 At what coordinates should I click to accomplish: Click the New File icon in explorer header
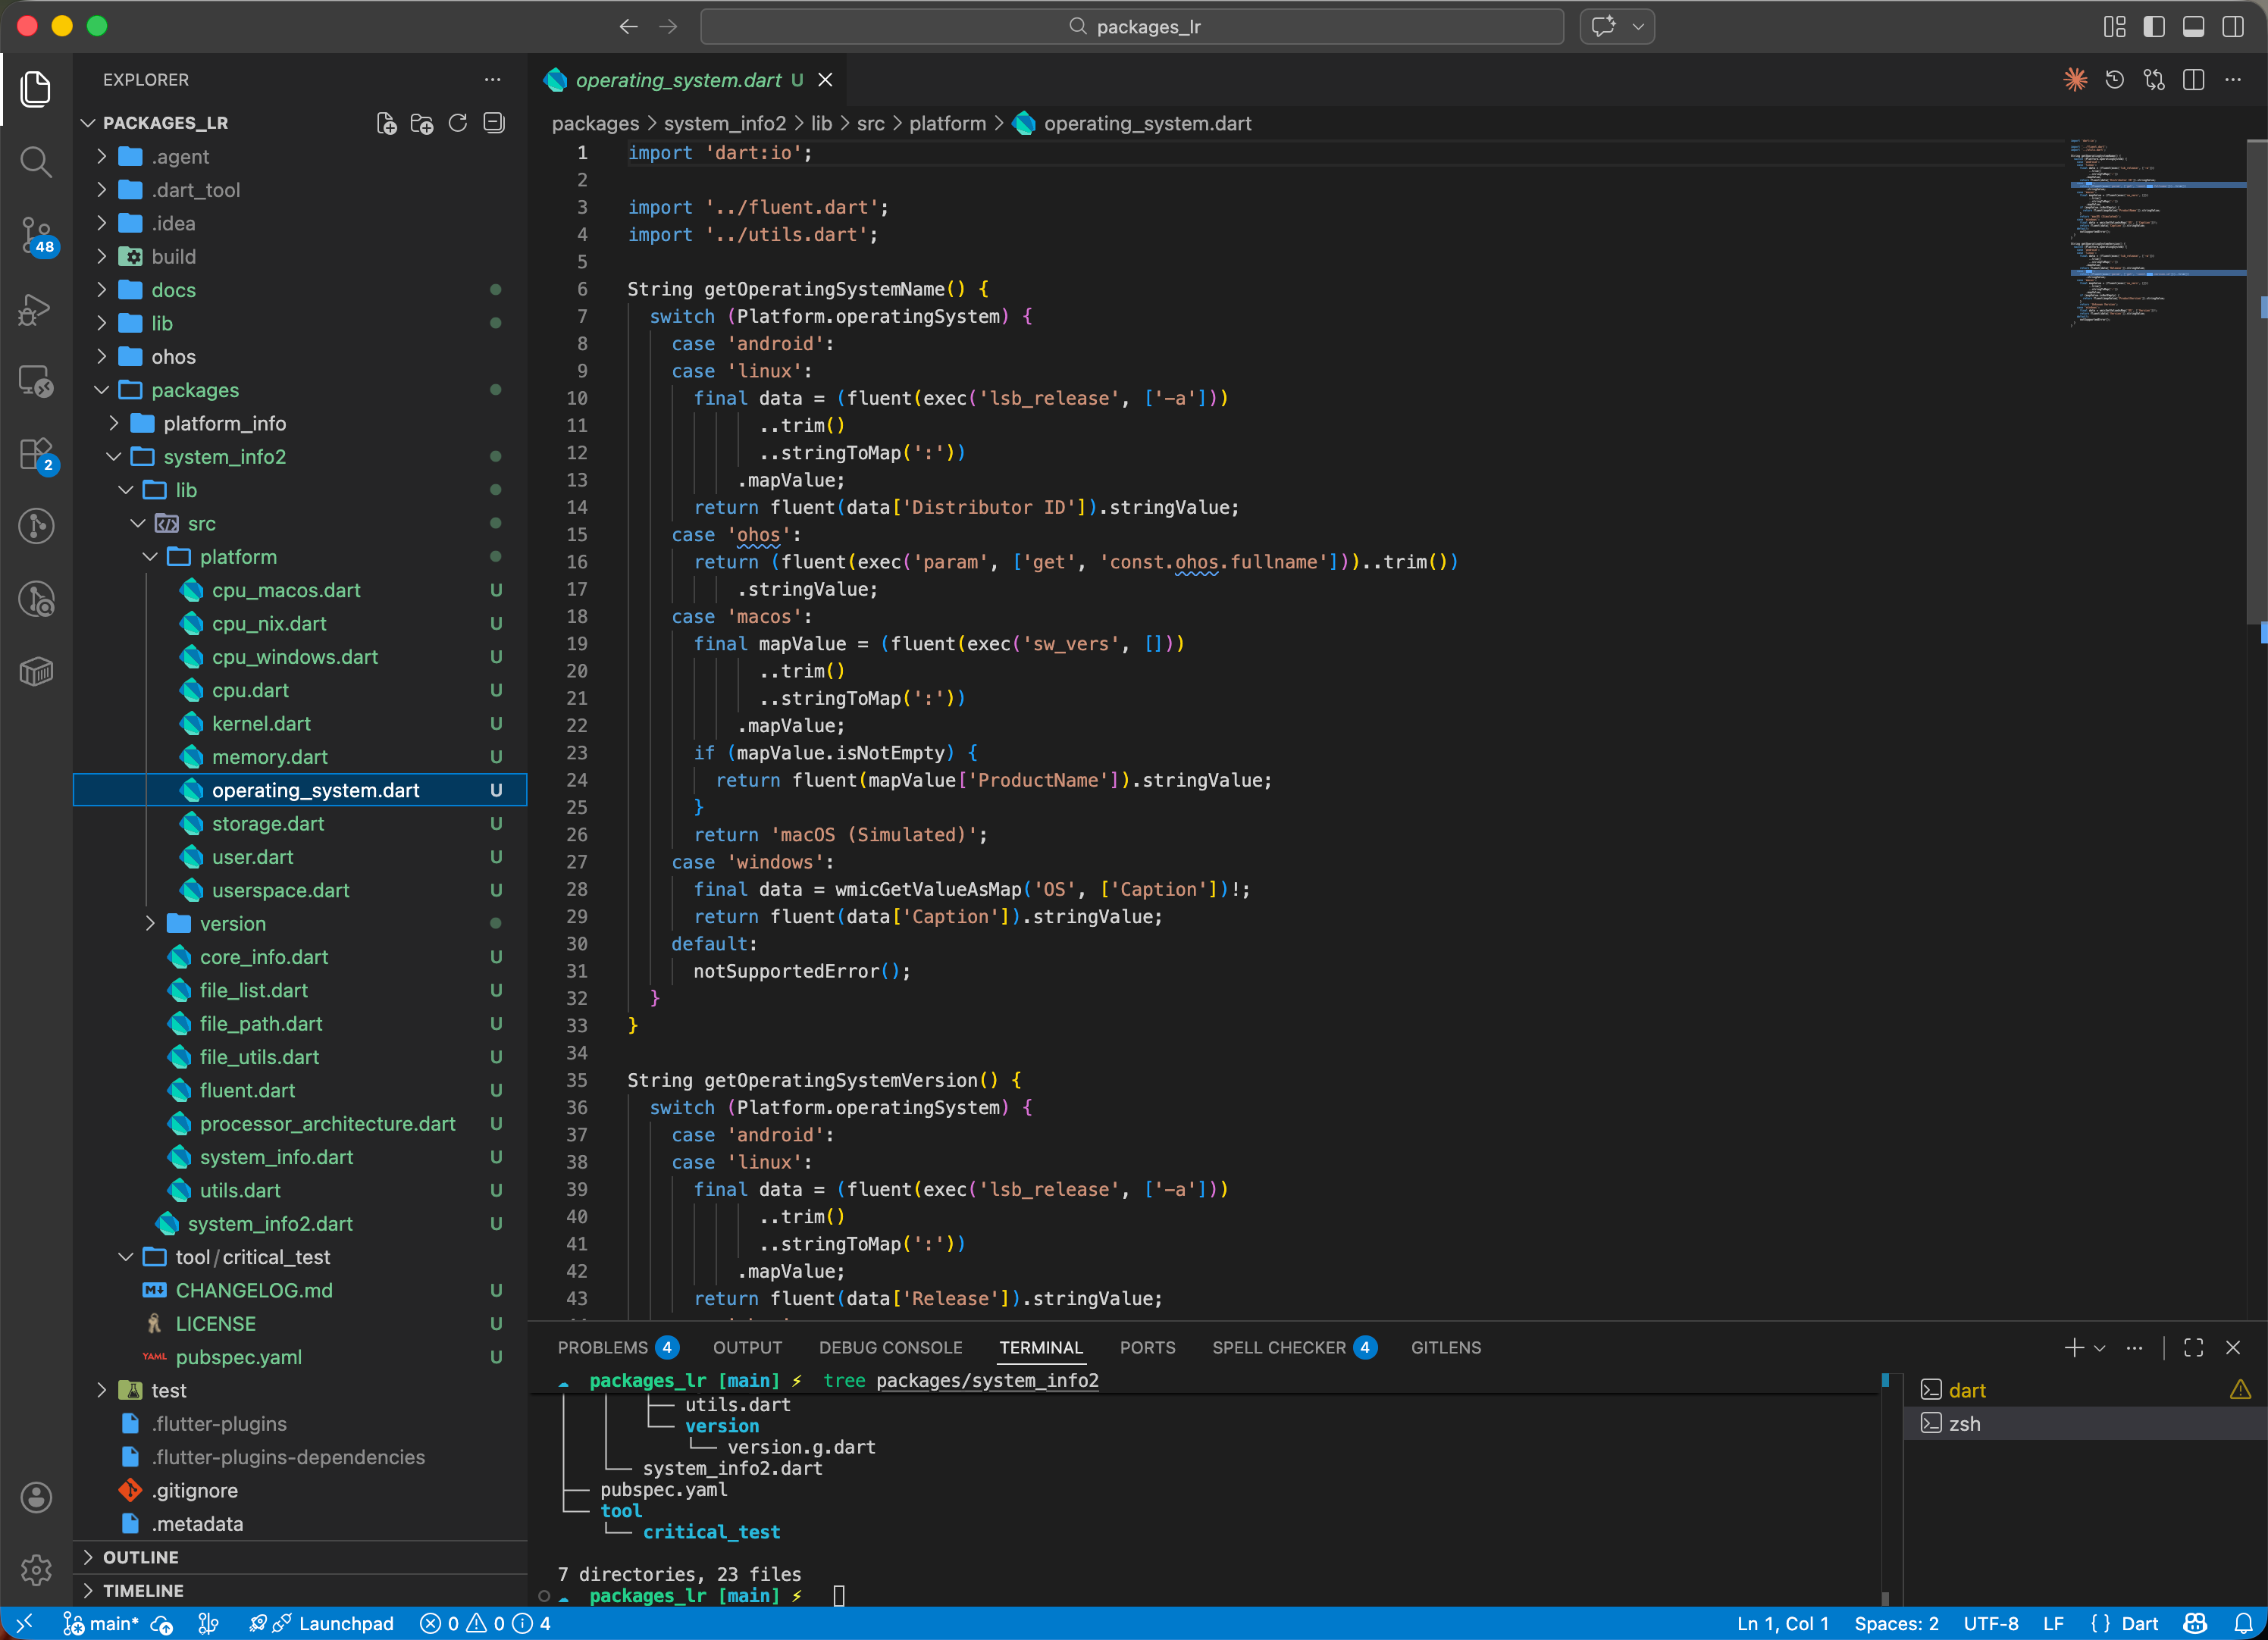(386, 123)
